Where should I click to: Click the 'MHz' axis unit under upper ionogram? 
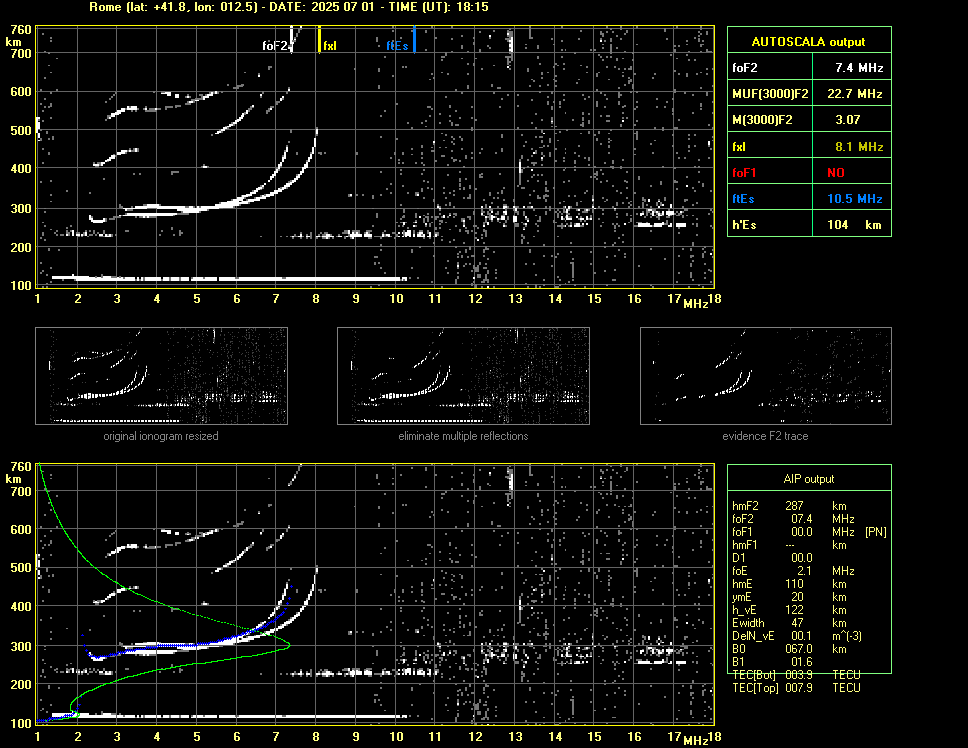(696, 304)
